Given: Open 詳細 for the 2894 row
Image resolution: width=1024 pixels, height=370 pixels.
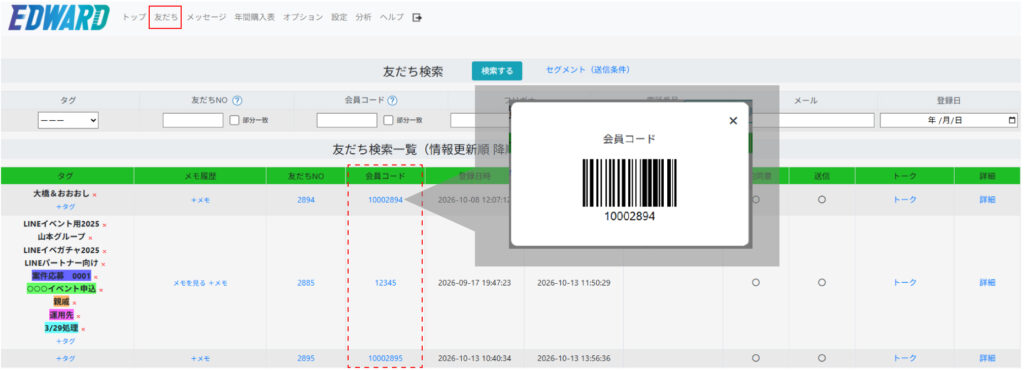Looking at the screenshot, I should pos(987,200).
